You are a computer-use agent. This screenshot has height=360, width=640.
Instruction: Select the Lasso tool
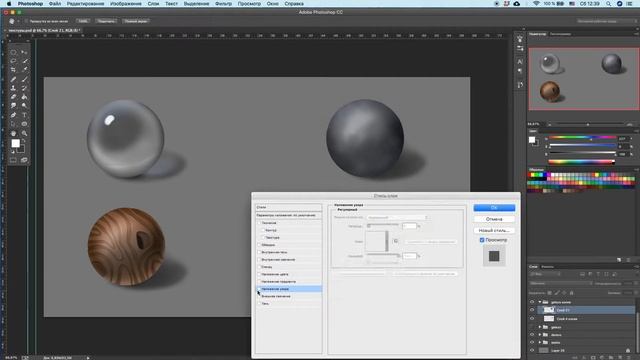click(13, 61)
